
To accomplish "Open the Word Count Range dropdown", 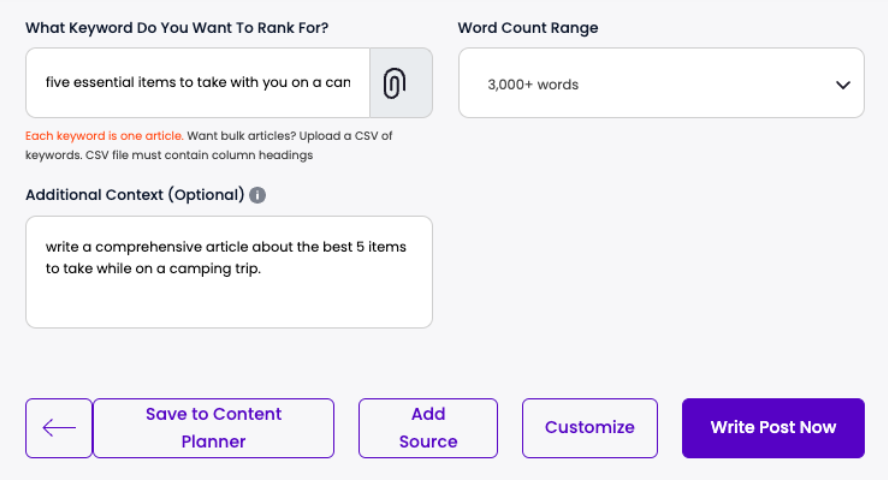I will [660, 84].
